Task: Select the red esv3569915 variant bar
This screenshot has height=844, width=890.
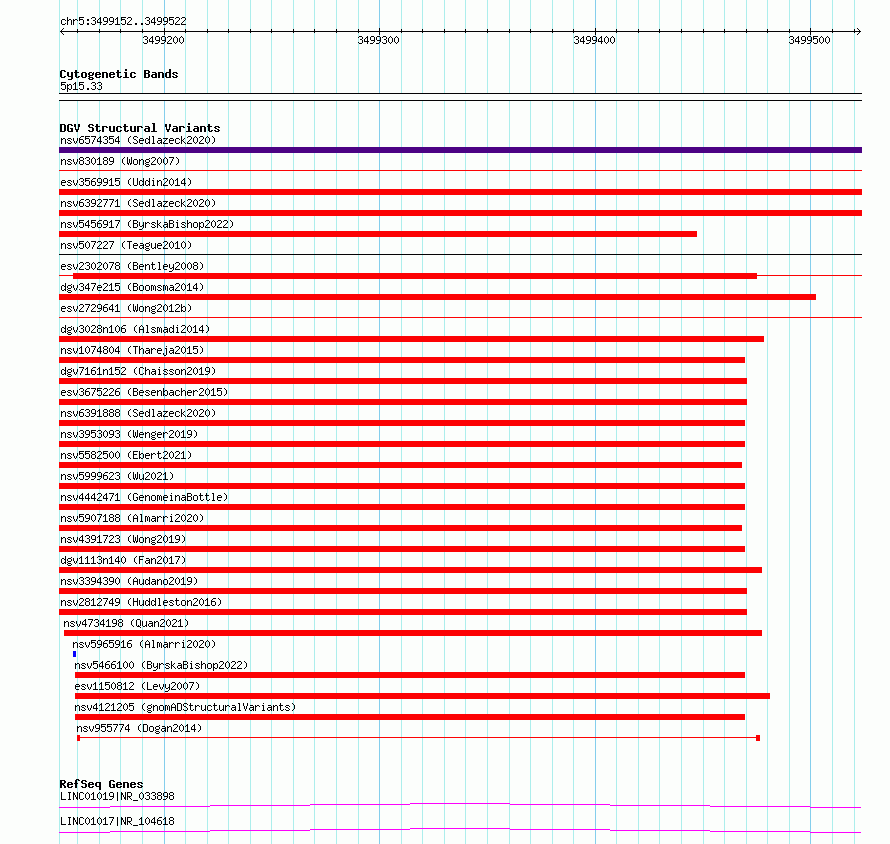Action: coord(460,192)
